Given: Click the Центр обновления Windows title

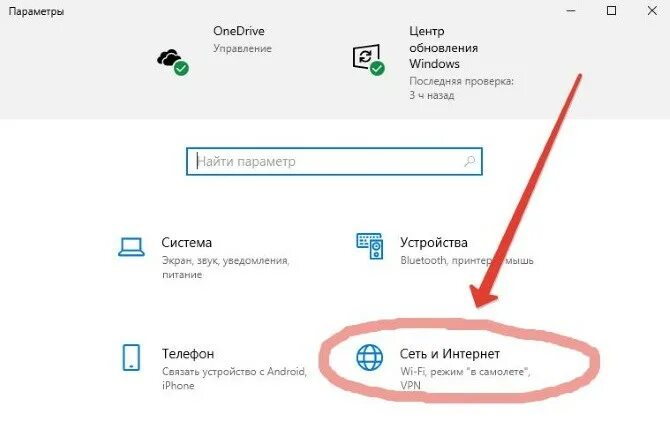Looking at the screenshot, I should point(444,47).
